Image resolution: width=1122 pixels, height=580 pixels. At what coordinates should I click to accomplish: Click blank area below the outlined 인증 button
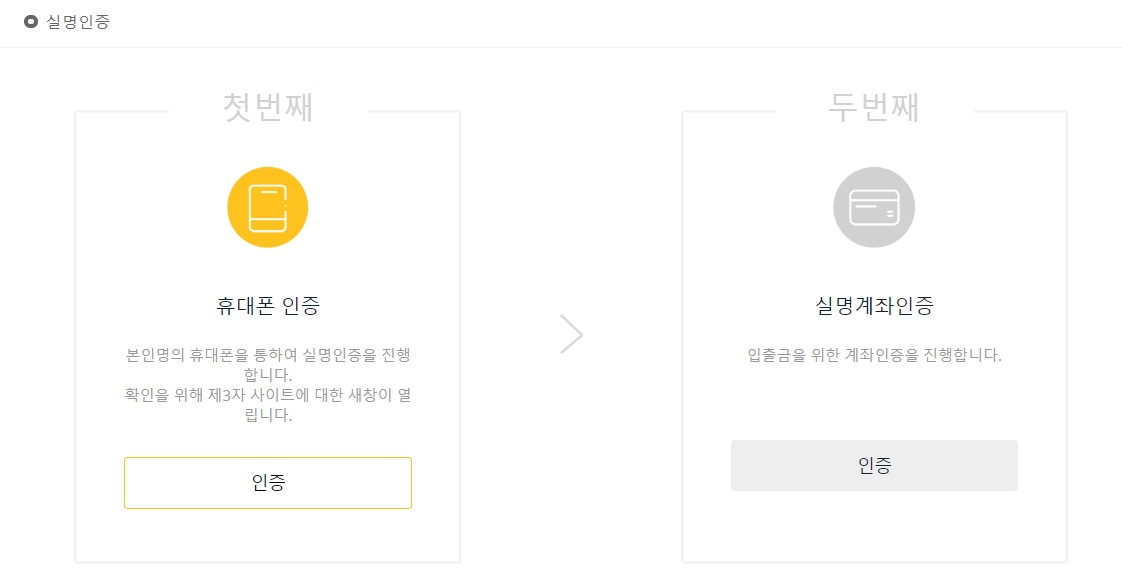268,535
